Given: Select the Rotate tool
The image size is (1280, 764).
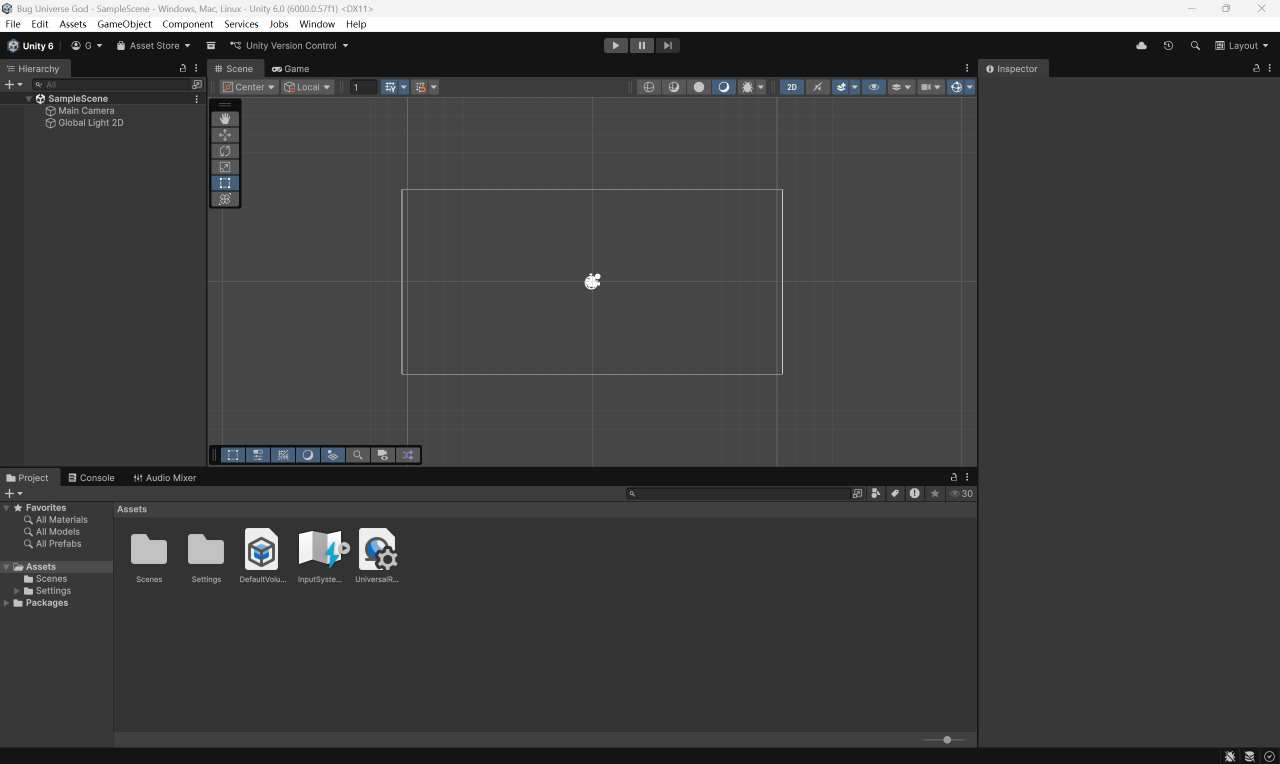Looking at the screenshot, I should click(225, 151).
